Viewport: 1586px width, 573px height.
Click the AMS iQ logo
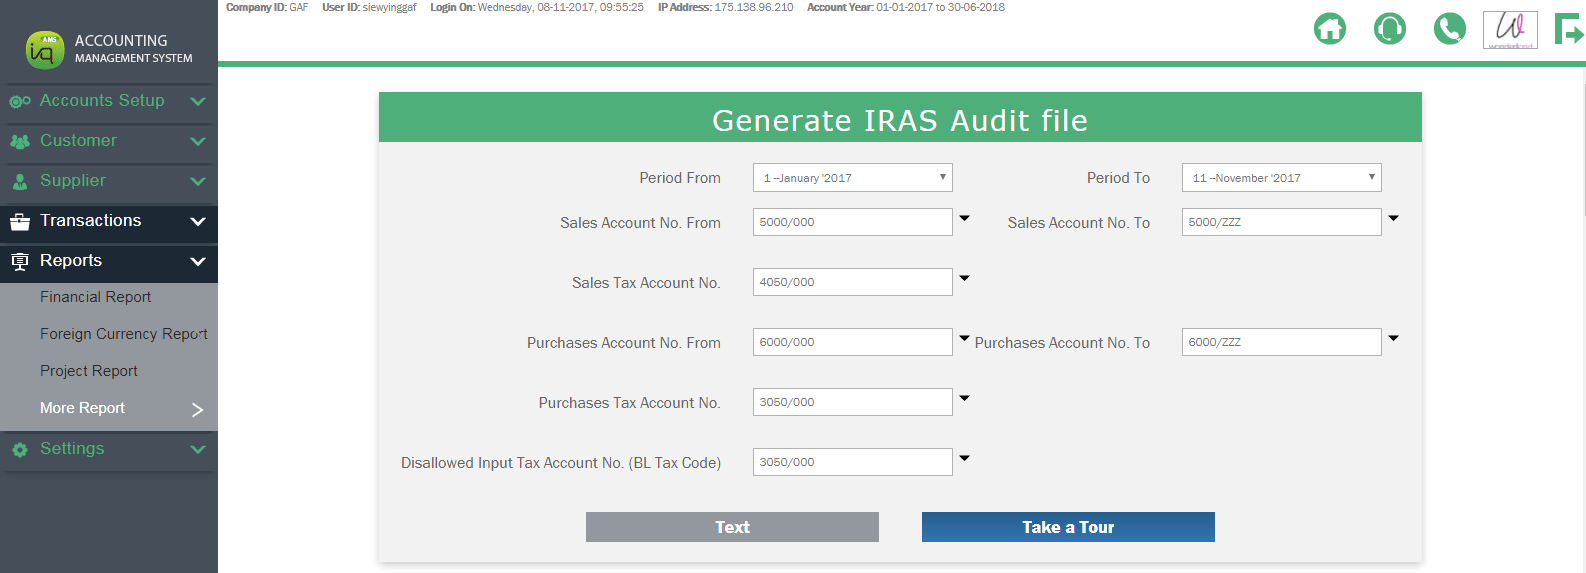(45, 49)
